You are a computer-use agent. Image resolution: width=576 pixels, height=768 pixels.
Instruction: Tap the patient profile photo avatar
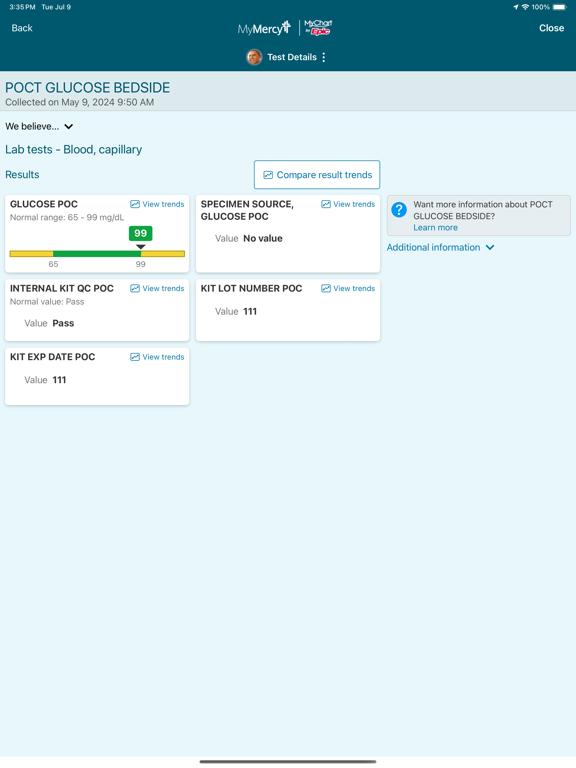(254, 57)
